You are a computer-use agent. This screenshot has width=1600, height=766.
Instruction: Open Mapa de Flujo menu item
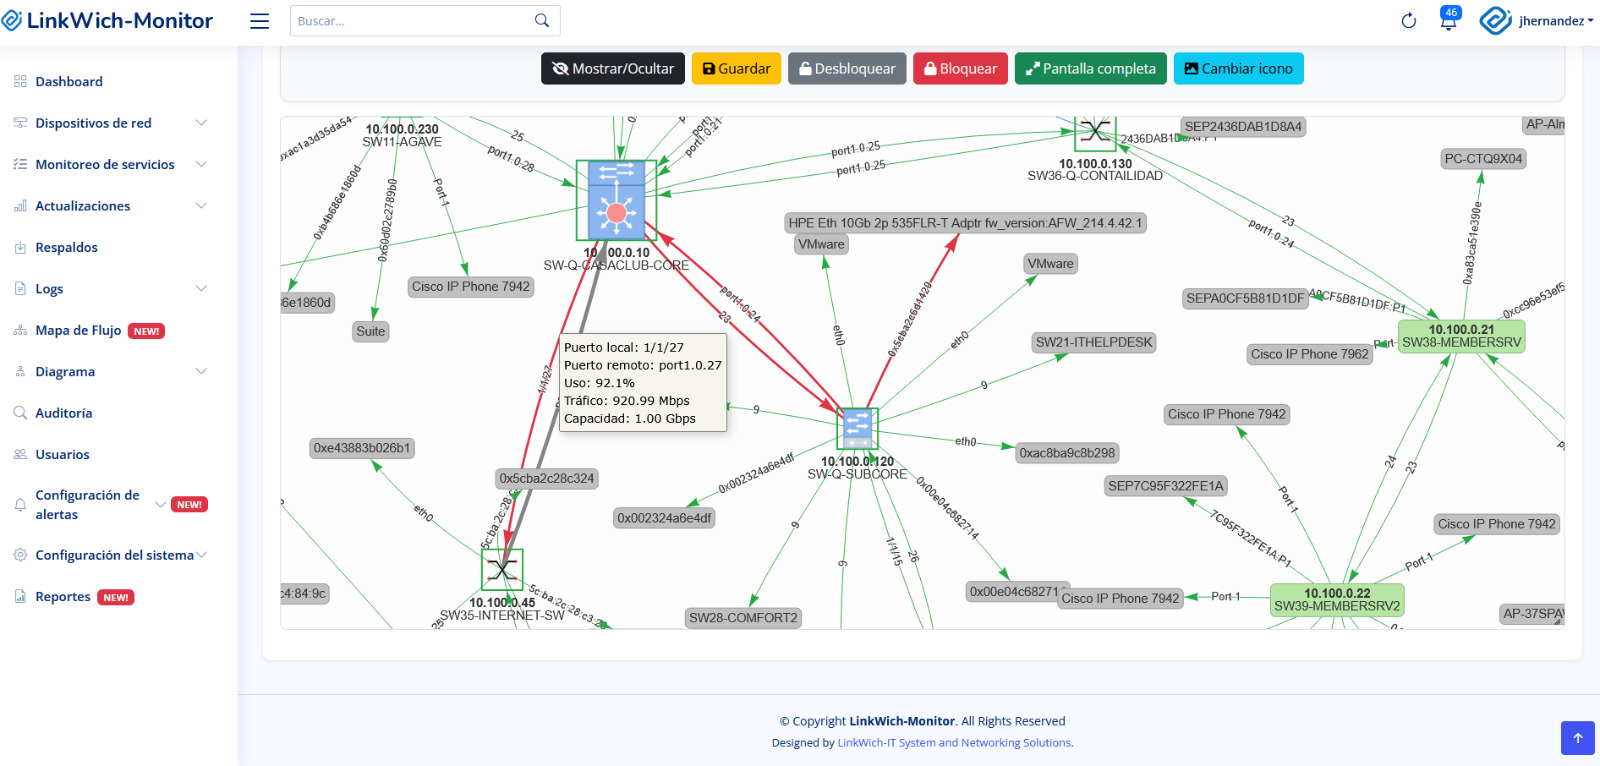click(78, 331)
